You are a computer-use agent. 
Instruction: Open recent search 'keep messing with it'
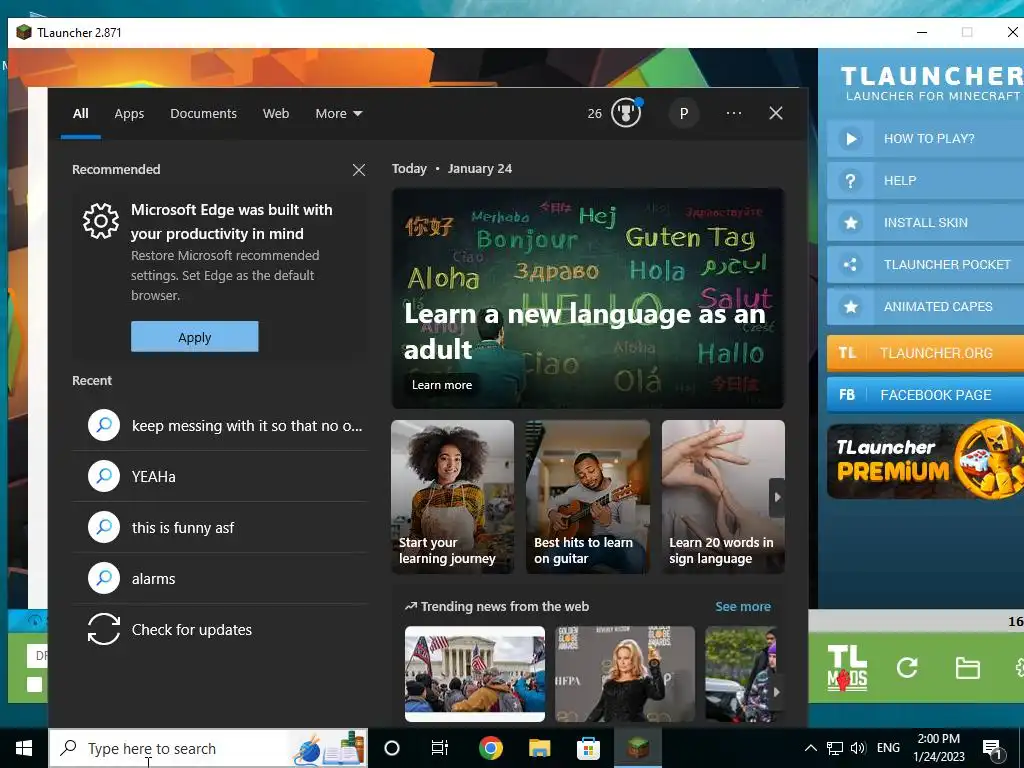(x=220, y=426)
